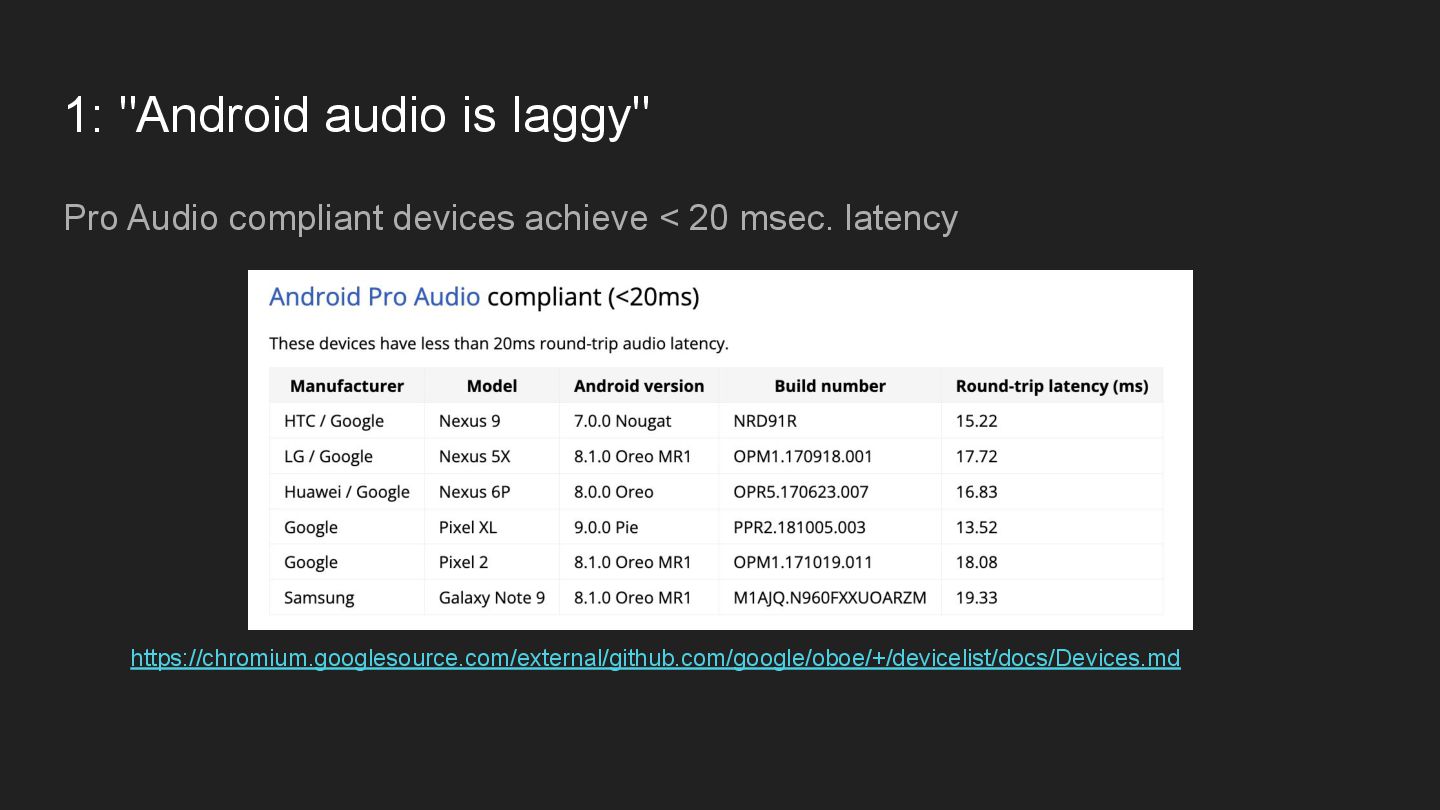Click the 'Galaxy Note 9' model cell

[x=492, y=598]
